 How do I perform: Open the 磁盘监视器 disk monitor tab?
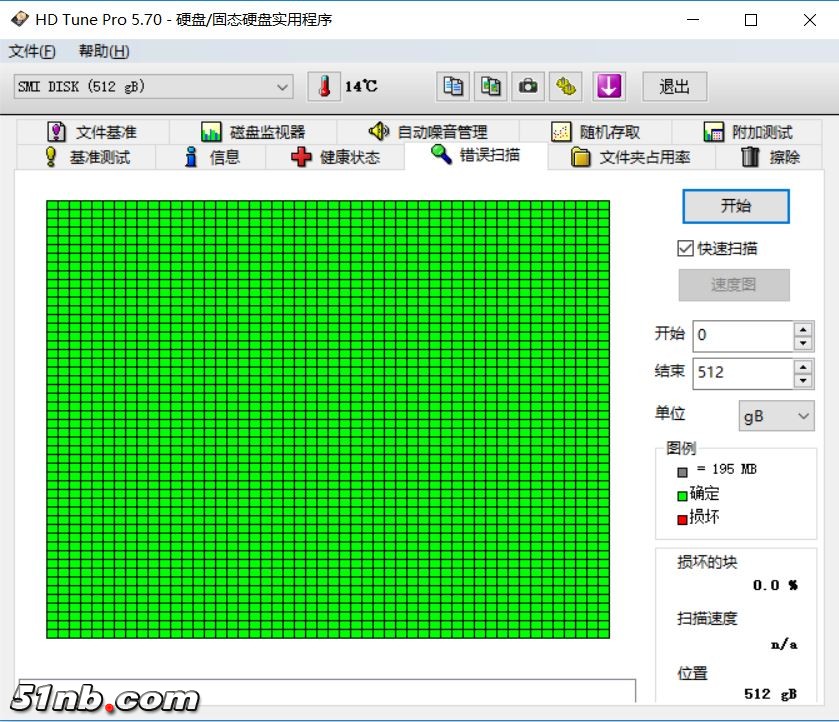pos(253,132)
